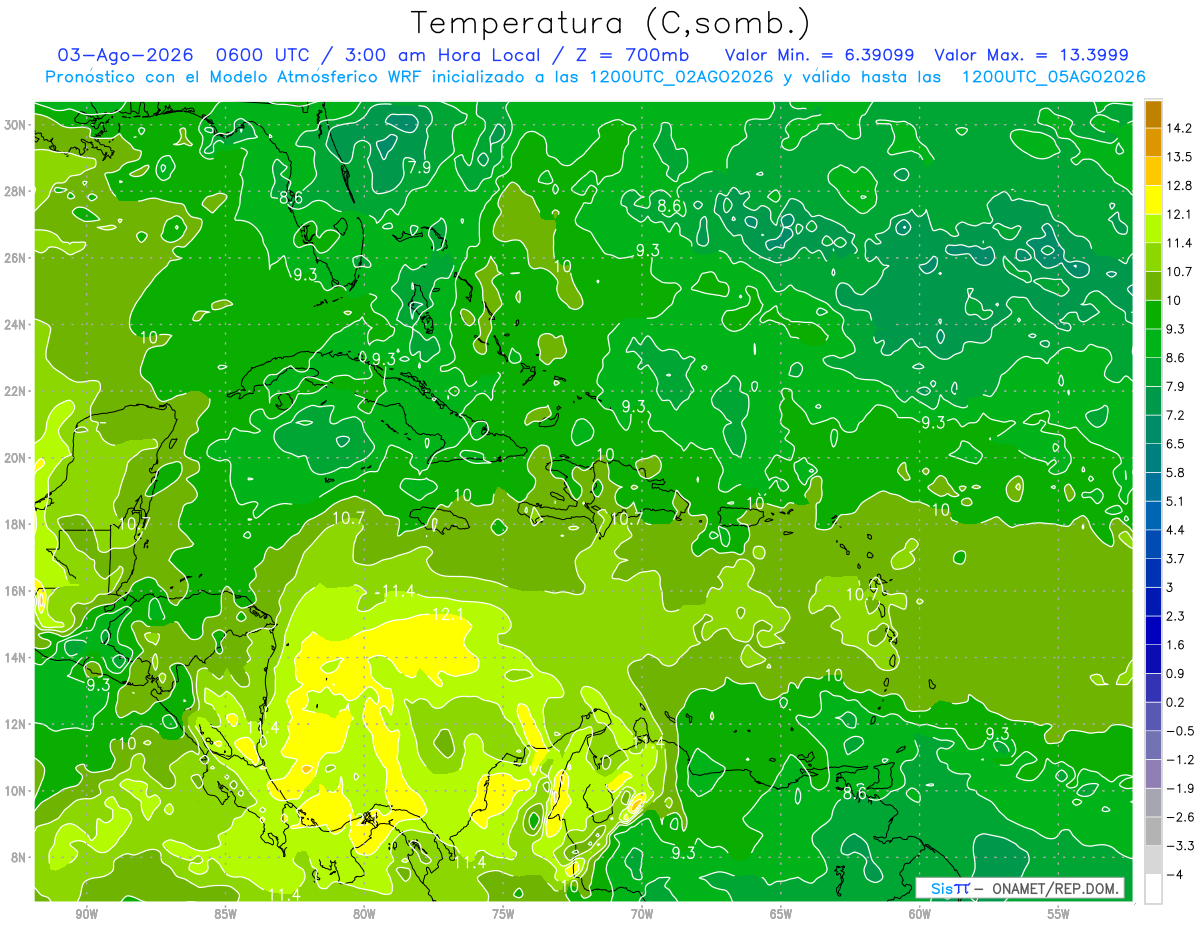The image size is (1200, 927).
Task: Pick the dark blue swatch between 1.6 and 2.3
Action: 1153,630
